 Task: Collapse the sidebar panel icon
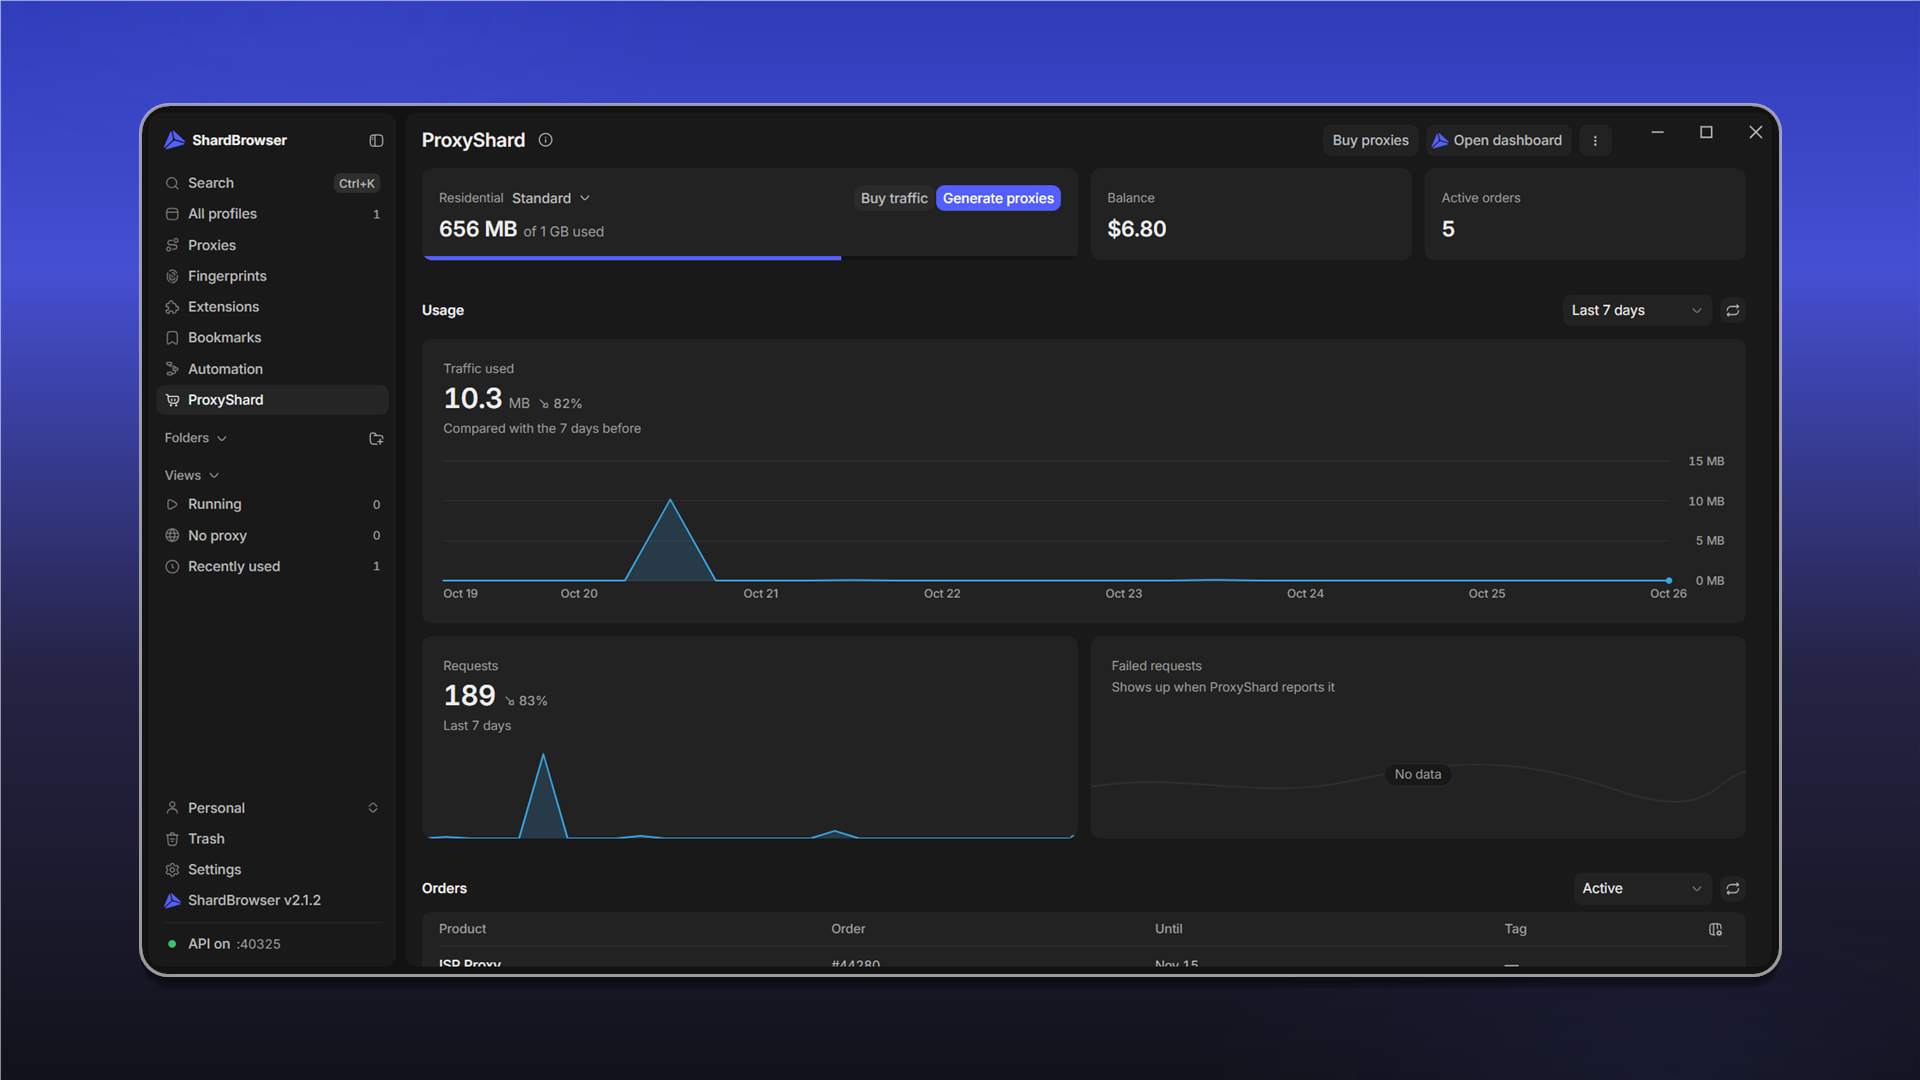(x=376, y=141)
